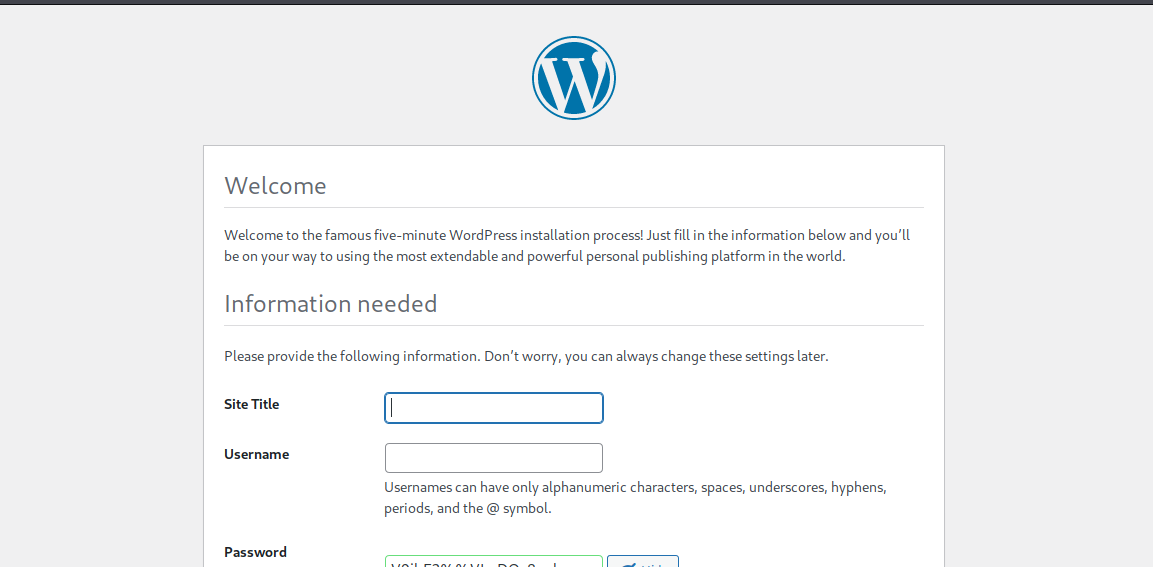The image size is (1153, 567).
Task: Click the "Information needed" heading
Action: click(x=330, y=303)
